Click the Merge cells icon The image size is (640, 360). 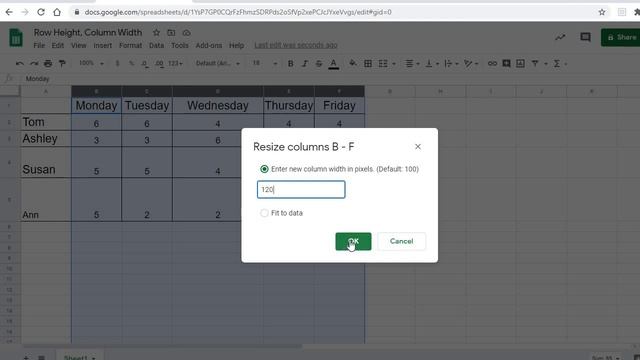click(383, 63)
